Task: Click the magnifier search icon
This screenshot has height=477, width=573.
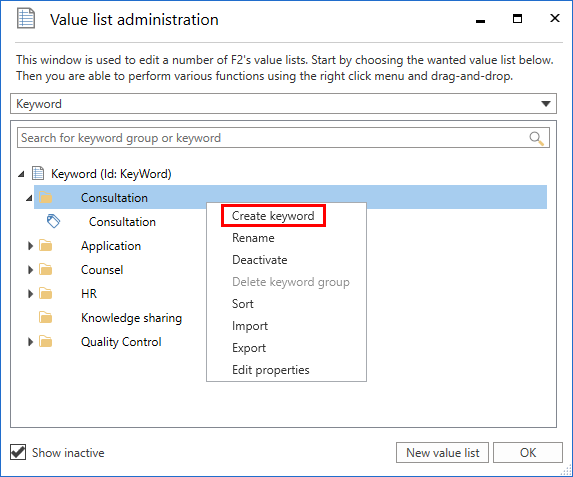Action: coord(536,138)
